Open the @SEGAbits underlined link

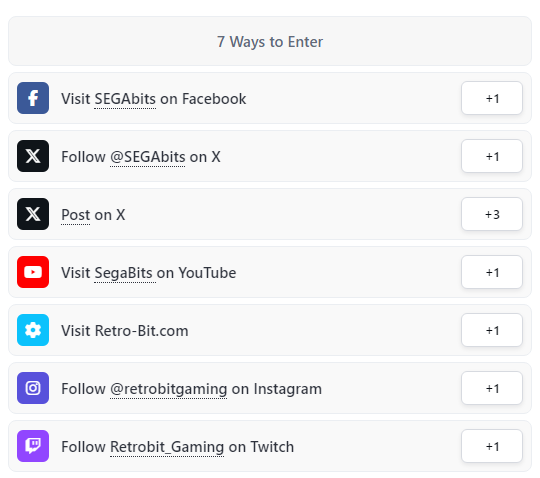point(147,157)
